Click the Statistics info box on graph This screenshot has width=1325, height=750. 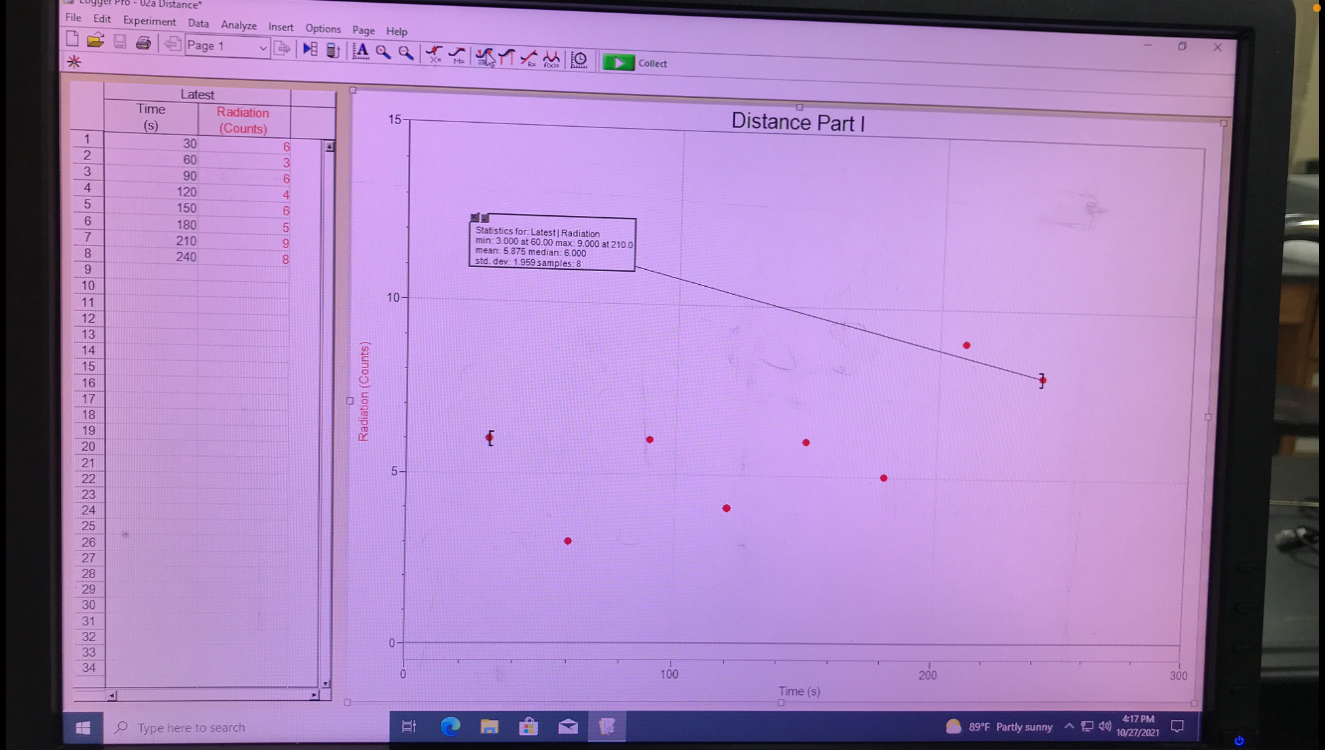(x=552, y=243)
